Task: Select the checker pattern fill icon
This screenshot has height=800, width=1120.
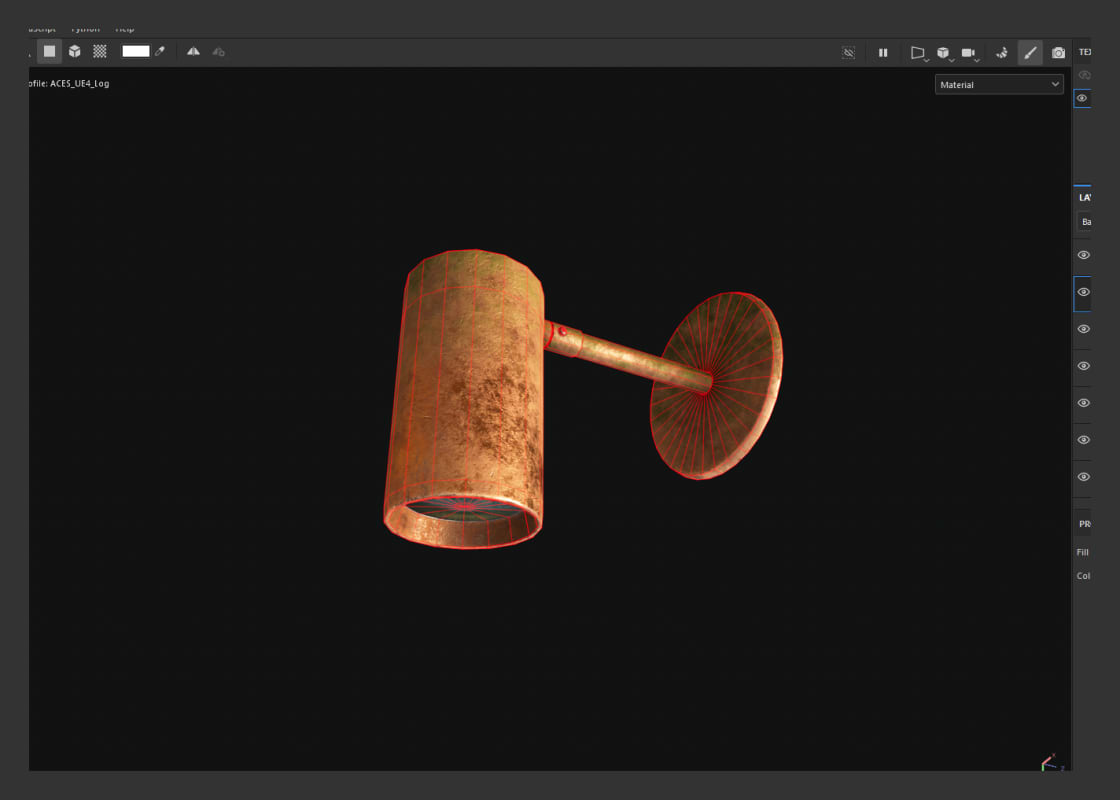Action: pos(100,52)
